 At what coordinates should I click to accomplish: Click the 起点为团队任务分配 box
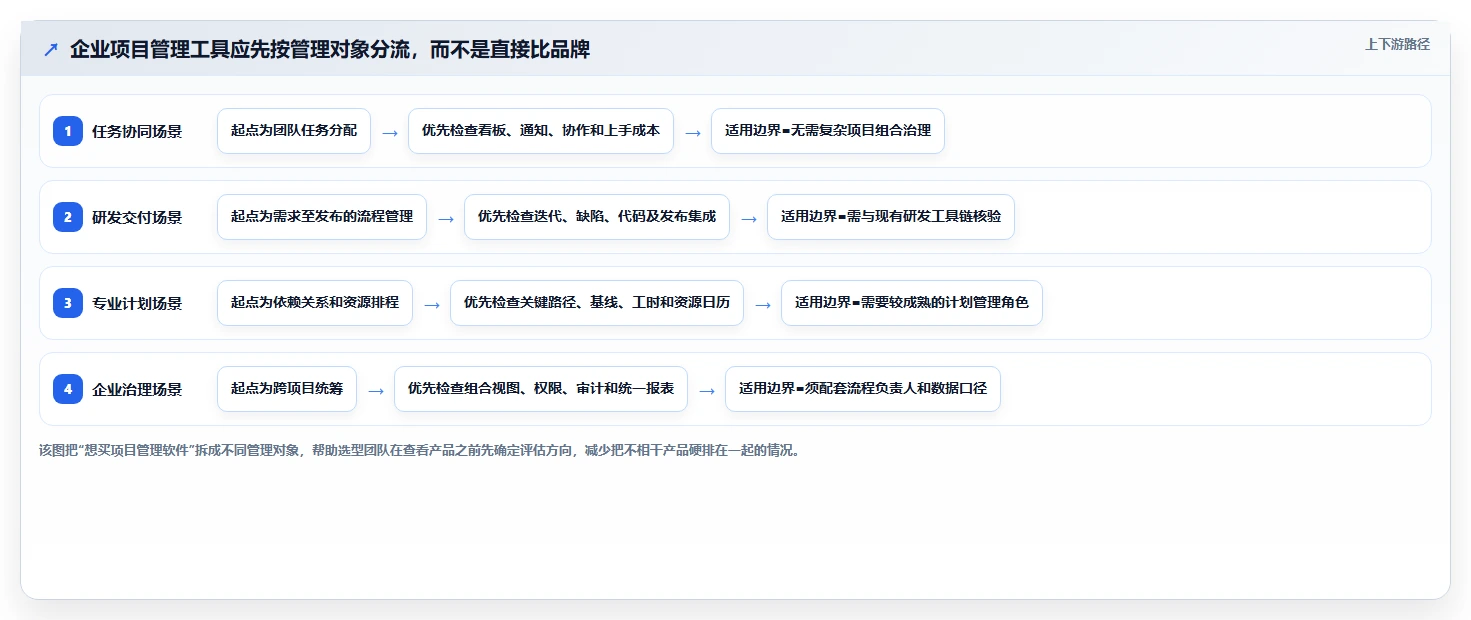click(x=294, y=131)
